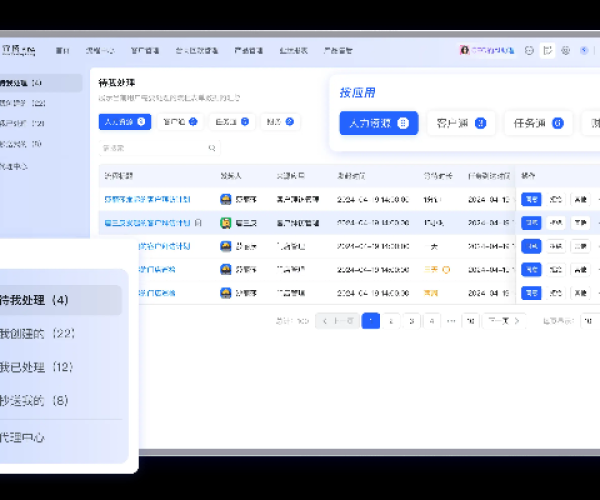Click the copy icon beside the second row title
The height and width of the screenshot is (500, 600).
[198, 222]
